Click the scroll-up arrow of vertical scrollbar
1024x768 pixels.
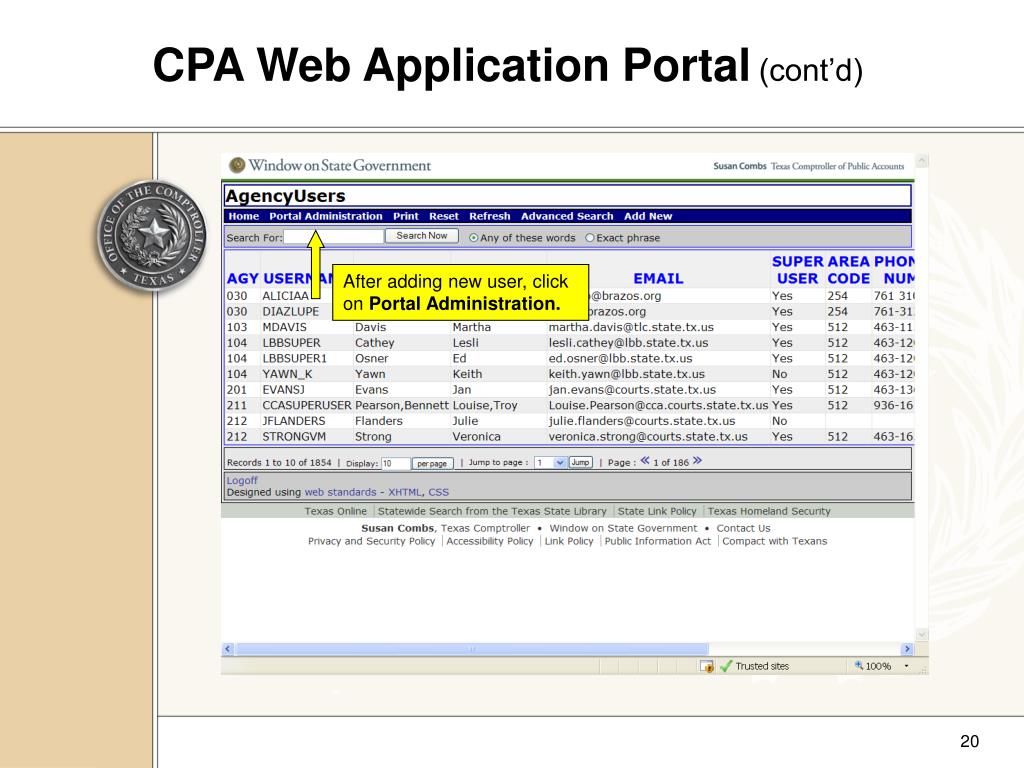[922, 160]
